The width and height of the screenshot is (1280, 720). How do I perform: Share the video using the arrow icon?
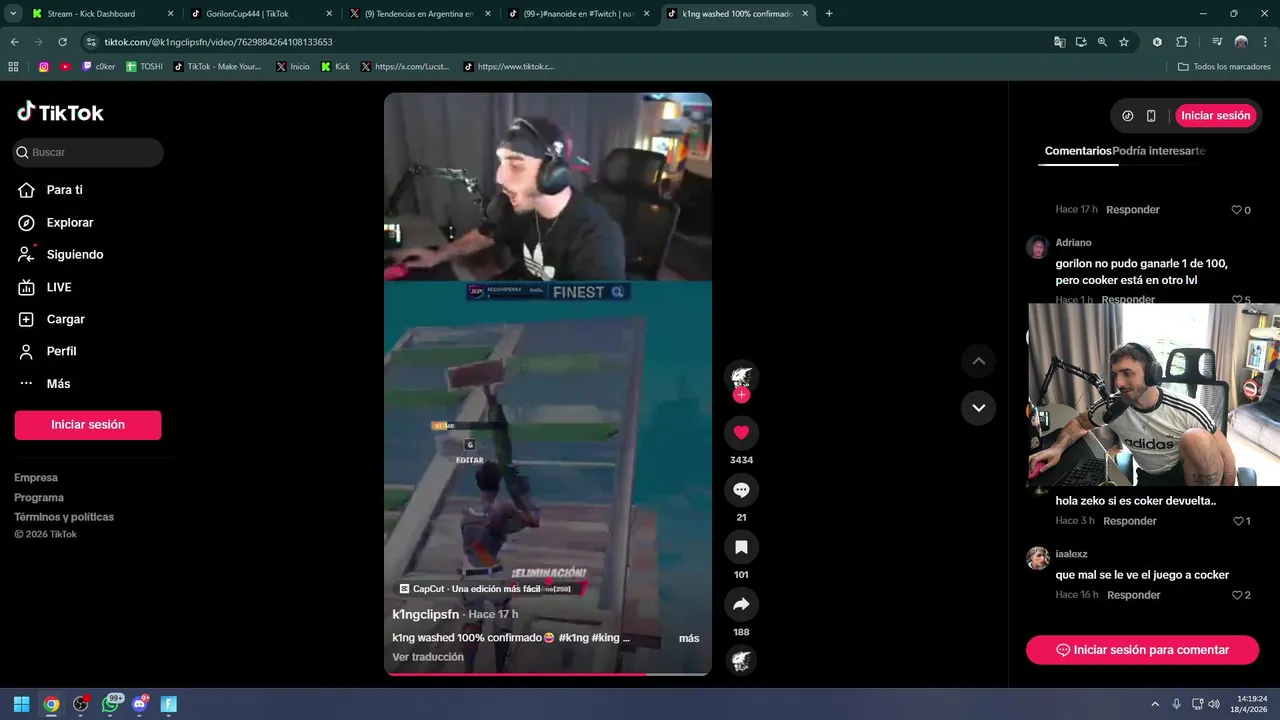pos(741,604)
